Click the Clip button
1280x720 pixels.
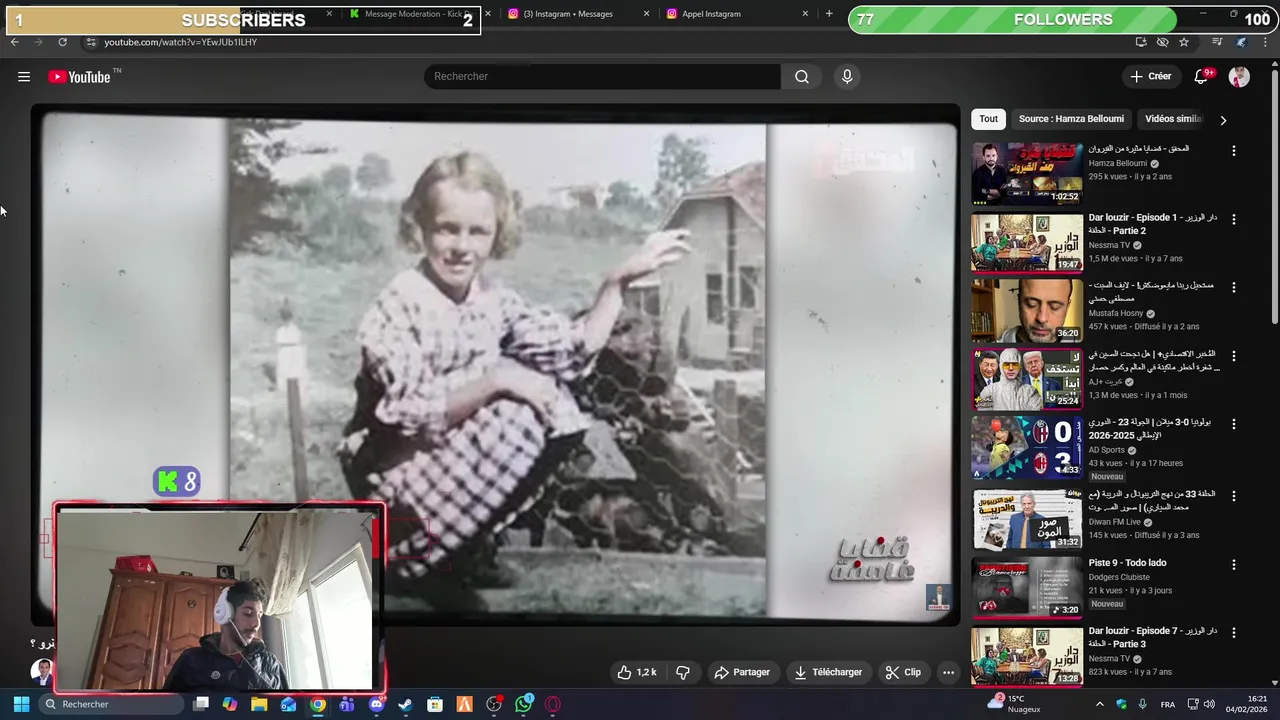(903, 673)
